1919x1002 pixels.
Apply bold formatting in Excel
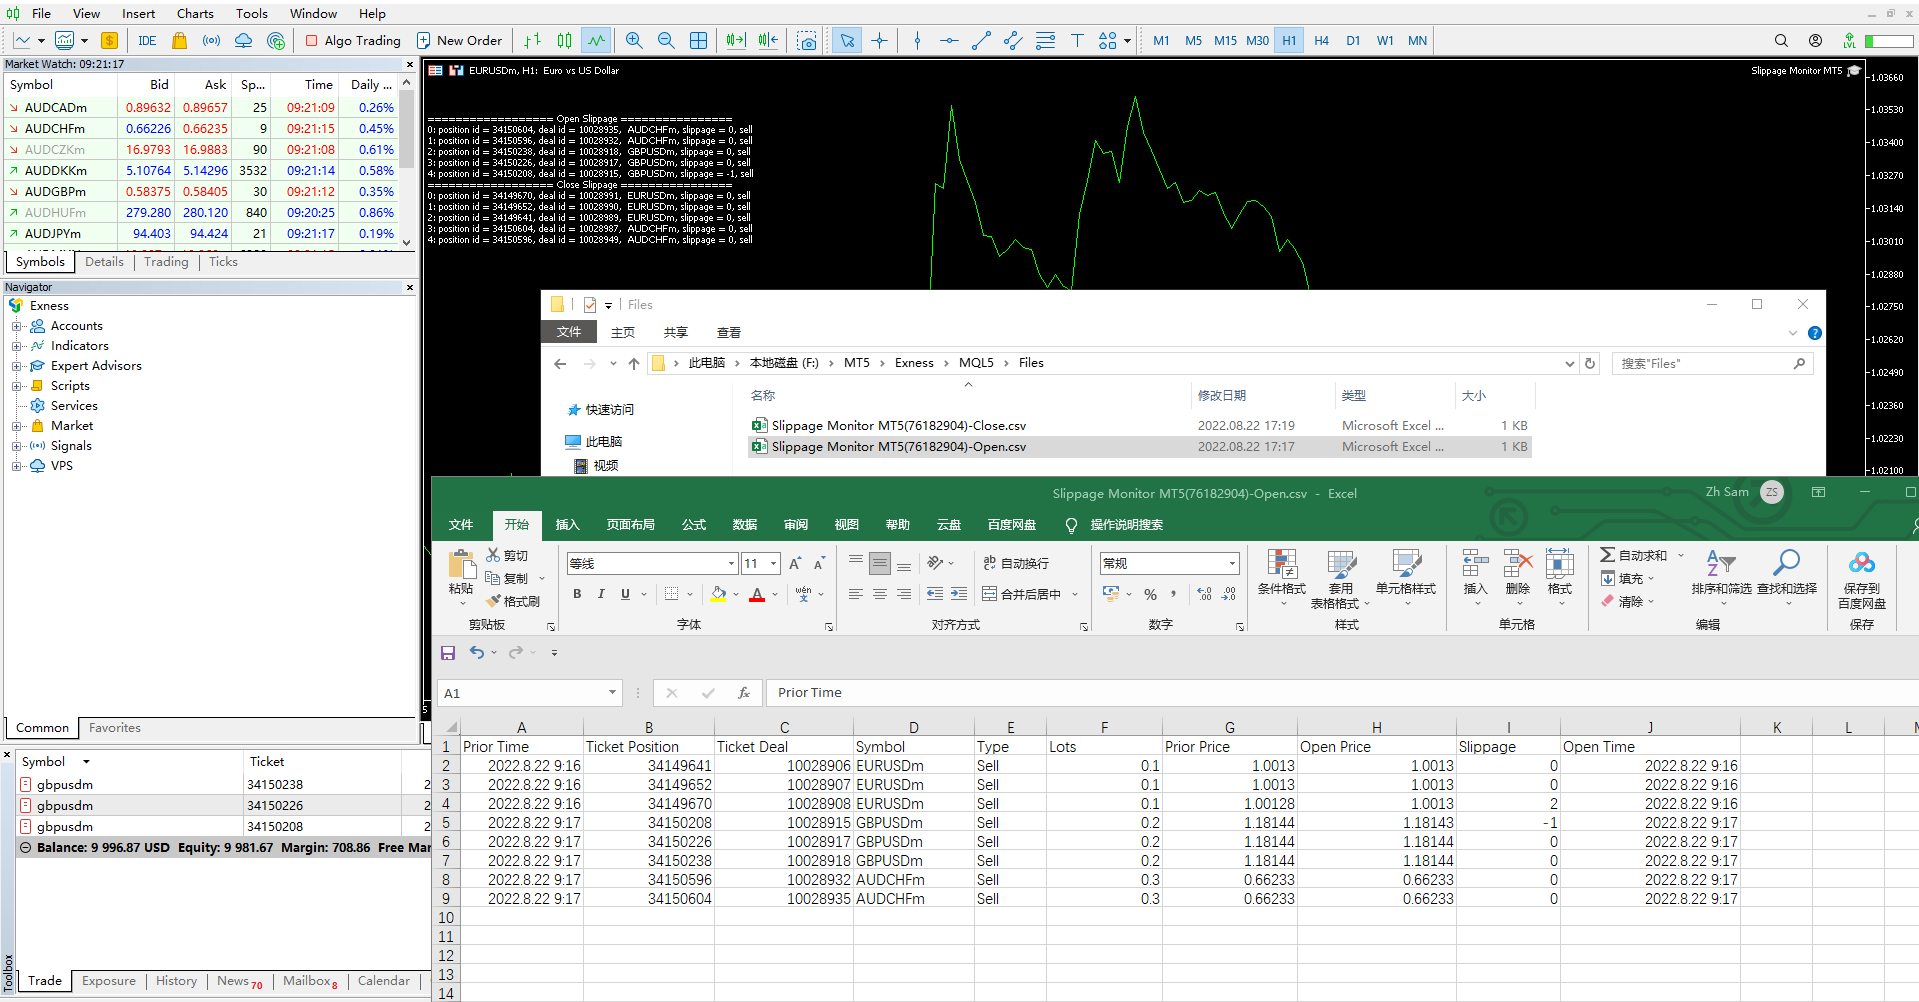click(x=577, y=594)
